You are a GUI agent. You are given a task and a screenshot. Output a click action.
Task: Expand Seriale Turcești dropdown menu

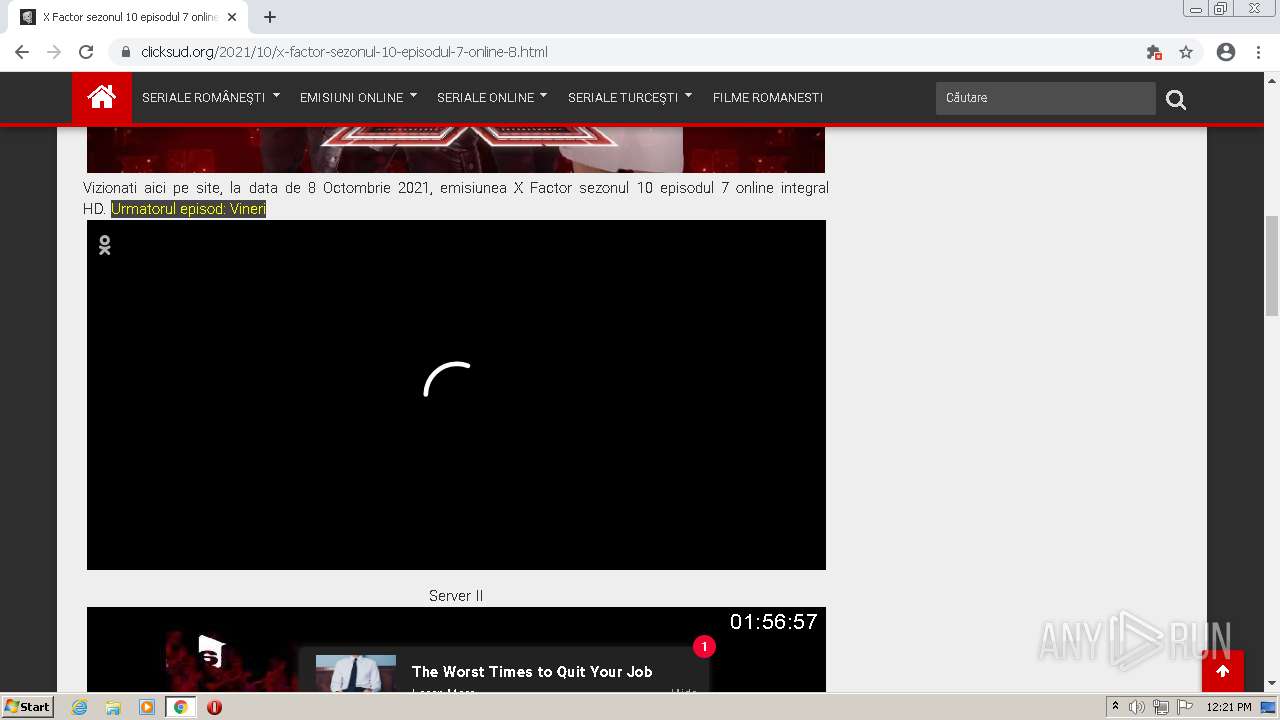tap(630, 98)
